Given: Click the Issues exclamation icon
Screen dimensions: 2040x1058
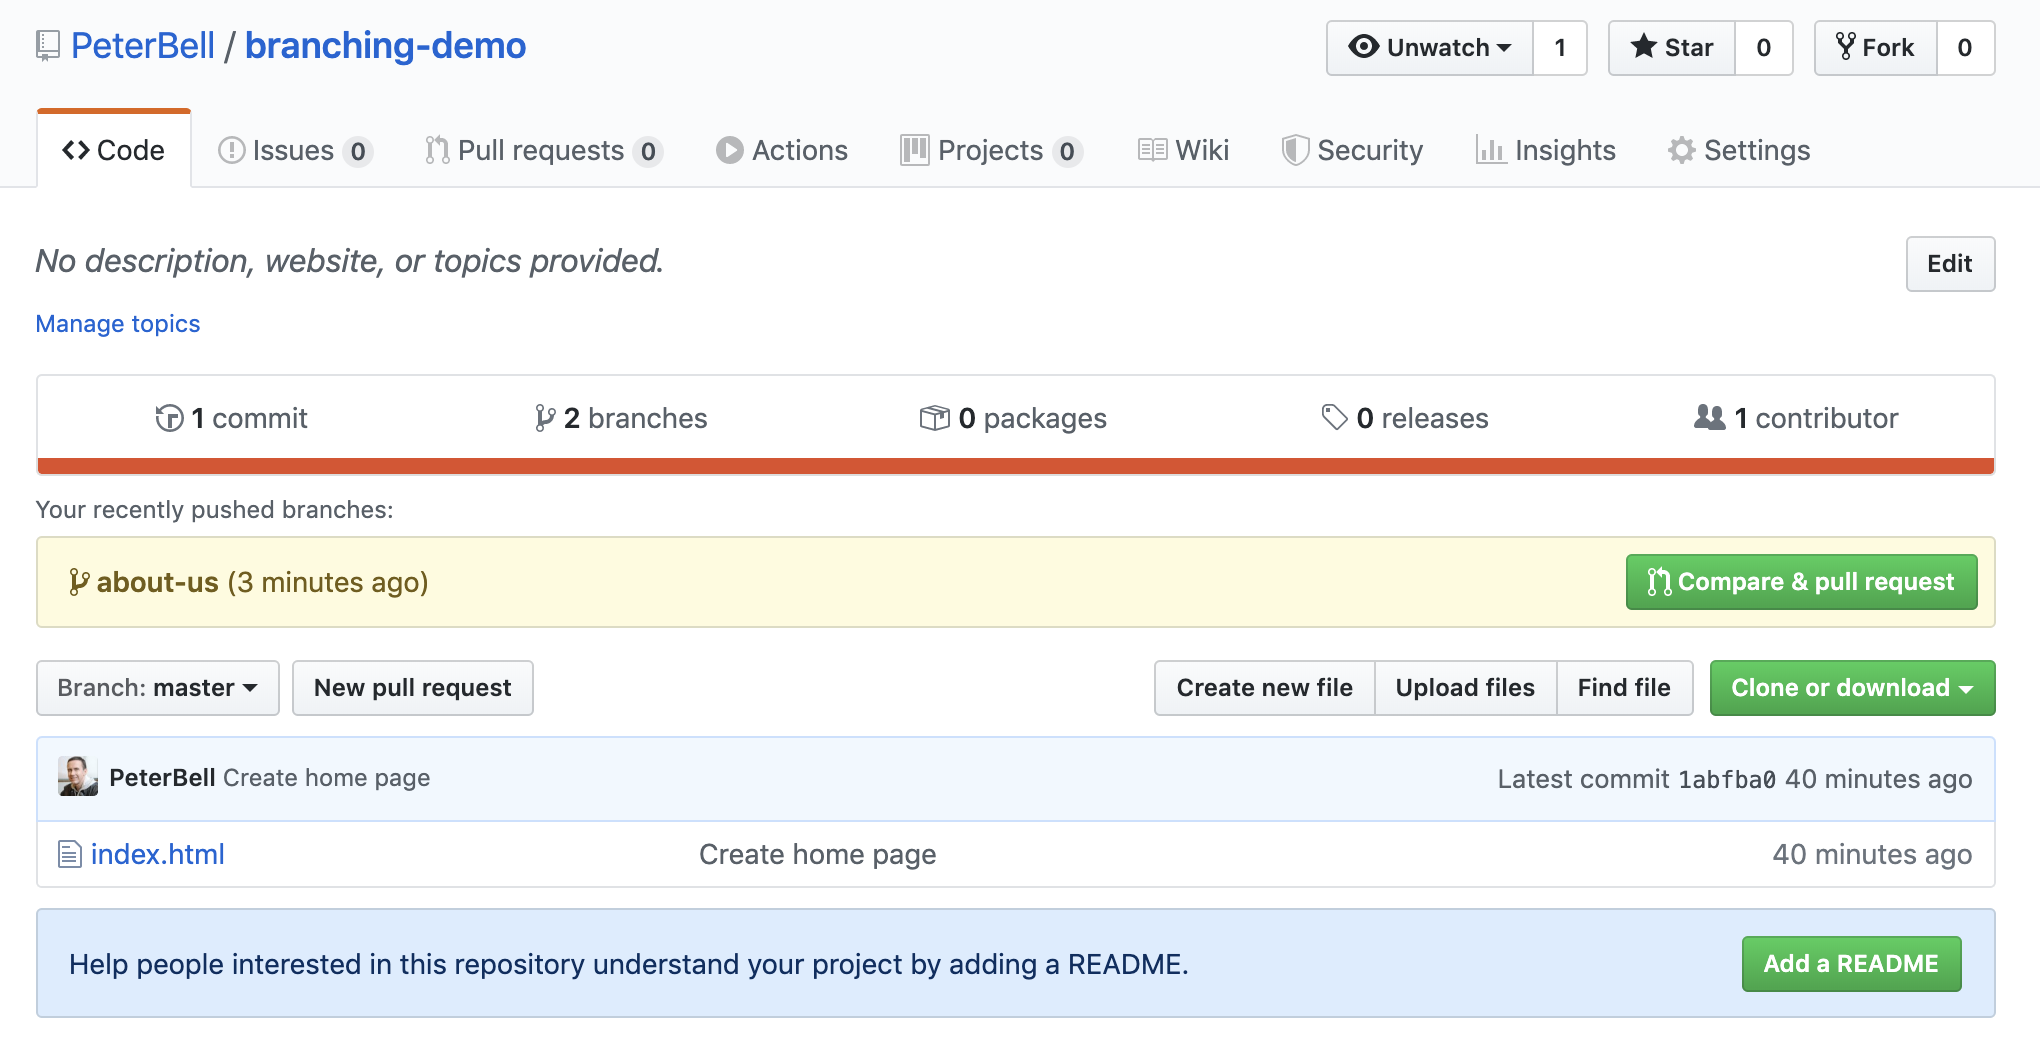Looking at the screenshot, I should coord(231,150).
